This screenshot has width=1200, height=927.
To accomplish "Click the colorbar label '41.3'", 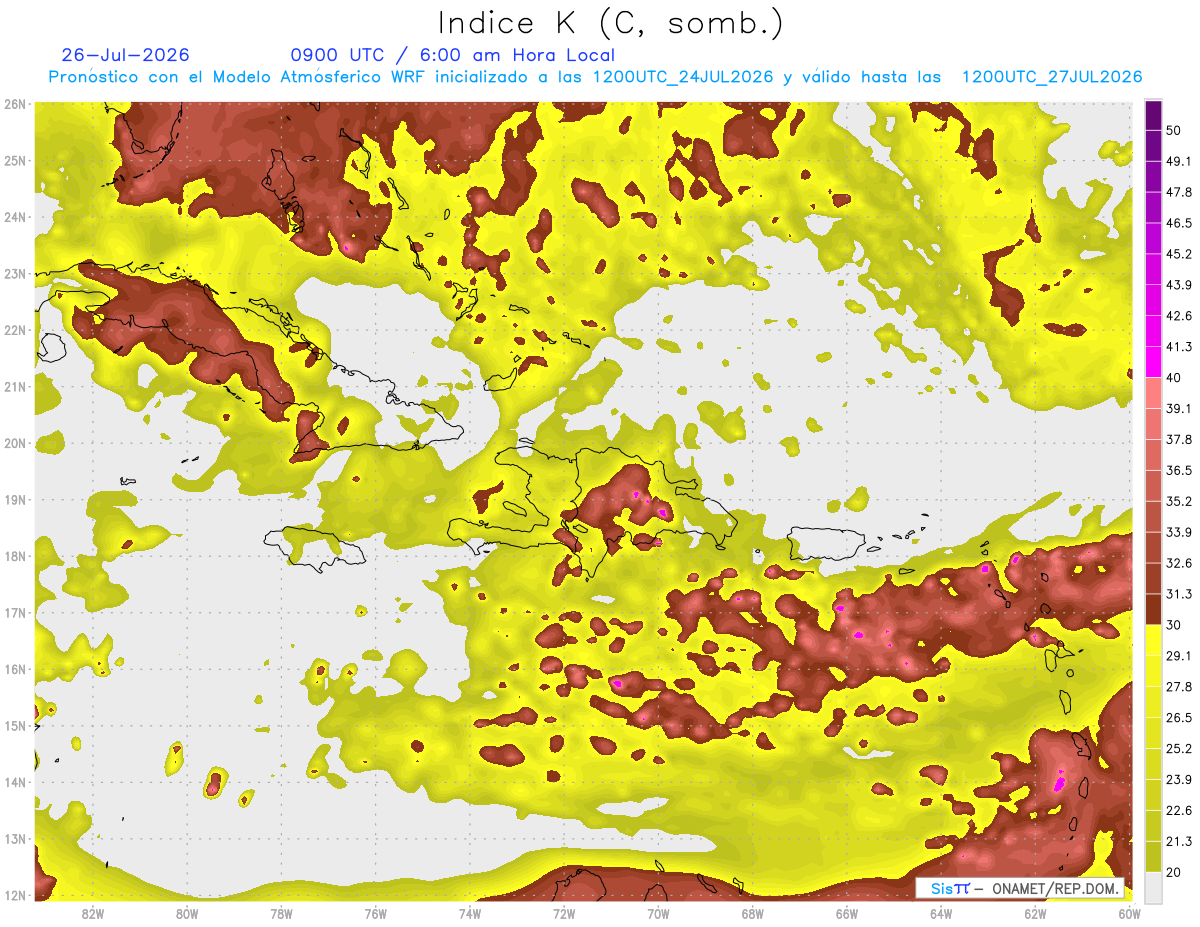I will [x=1179, y=347].
